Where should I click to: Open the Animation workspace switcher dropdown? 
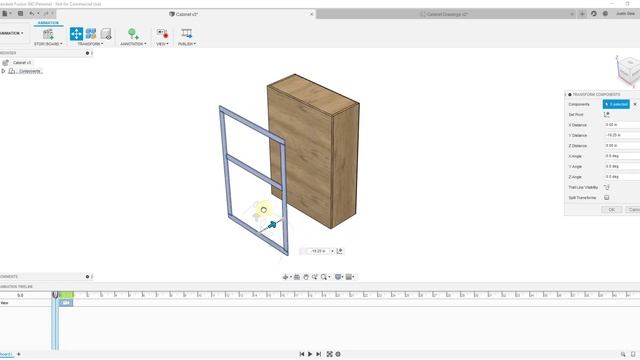[x=11, y=33]
